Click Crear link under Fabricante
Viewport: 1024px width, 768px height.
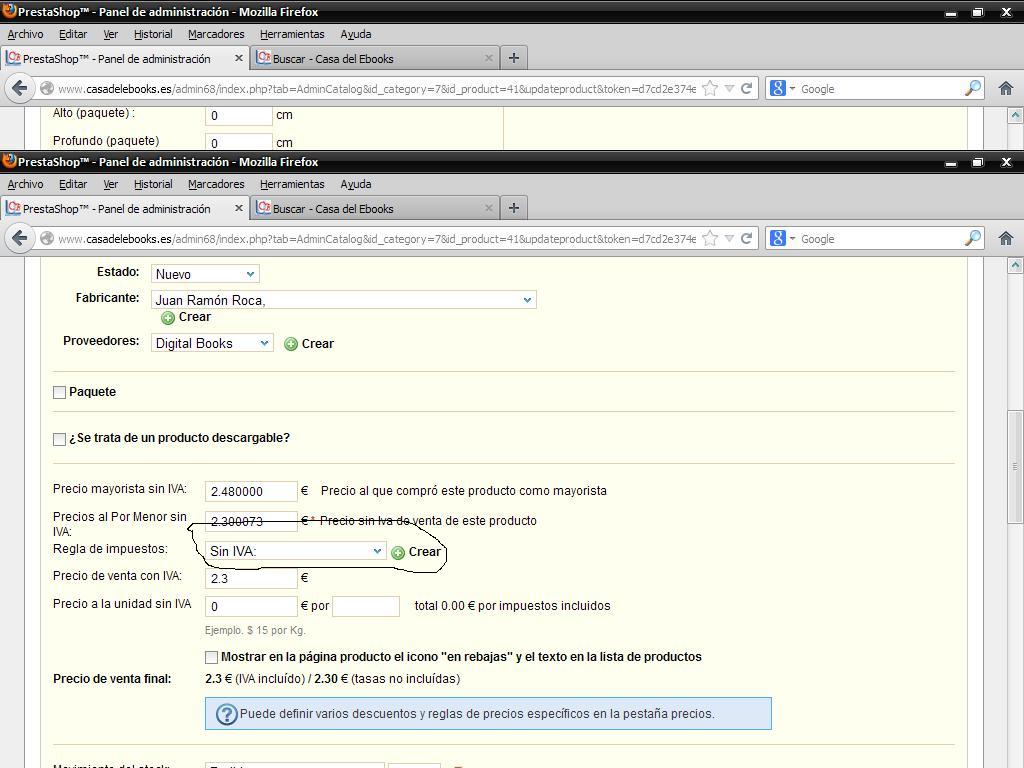(x=195, y=317)
